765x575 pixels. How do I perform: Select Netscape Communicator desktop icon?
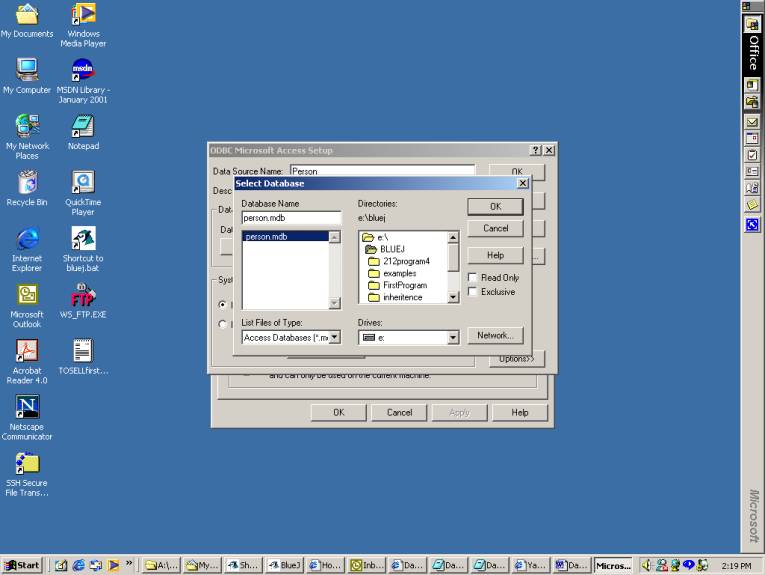[27, 418]
